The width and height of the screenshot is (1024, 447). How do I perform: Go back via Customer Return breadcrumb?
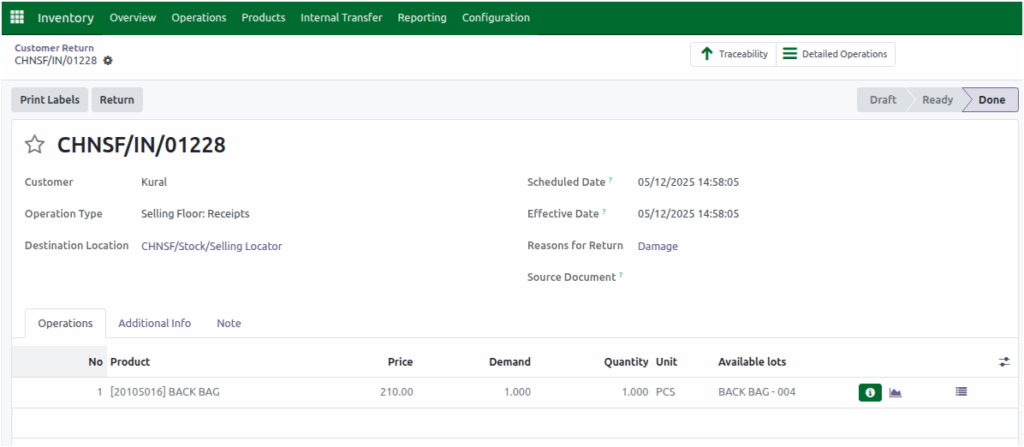(x=54, y=48)
